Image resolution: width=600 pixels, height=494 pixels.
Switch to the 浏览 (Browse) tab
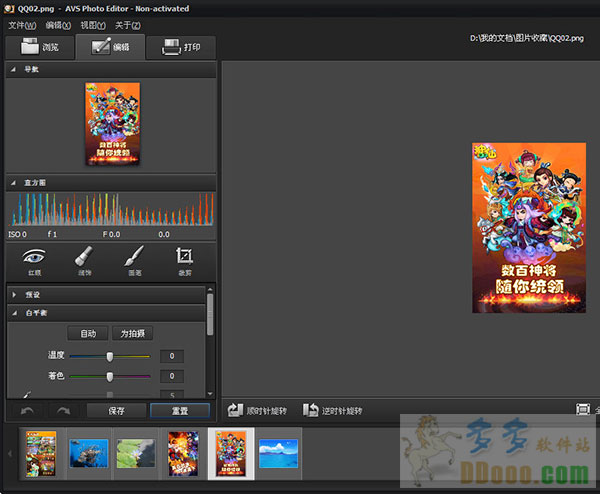40,47
